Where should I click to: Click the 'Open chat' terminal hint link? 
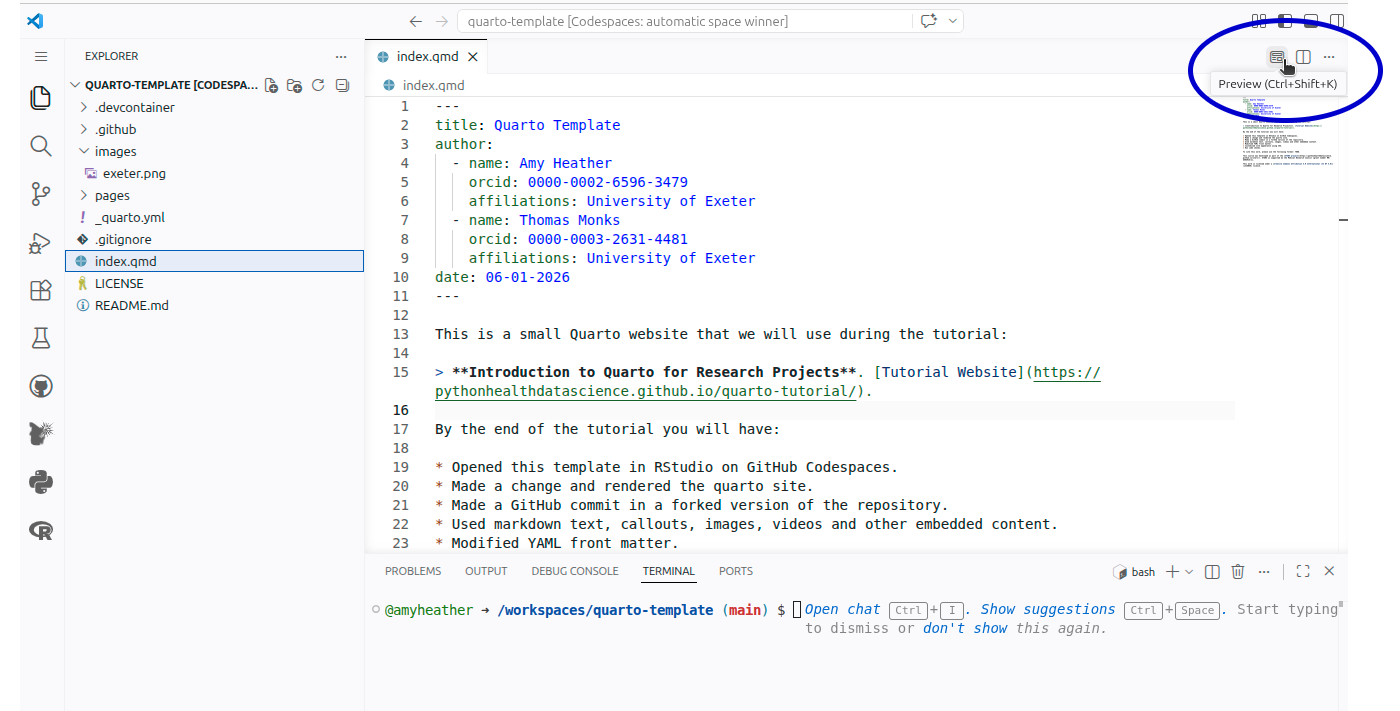pos(843,610)
